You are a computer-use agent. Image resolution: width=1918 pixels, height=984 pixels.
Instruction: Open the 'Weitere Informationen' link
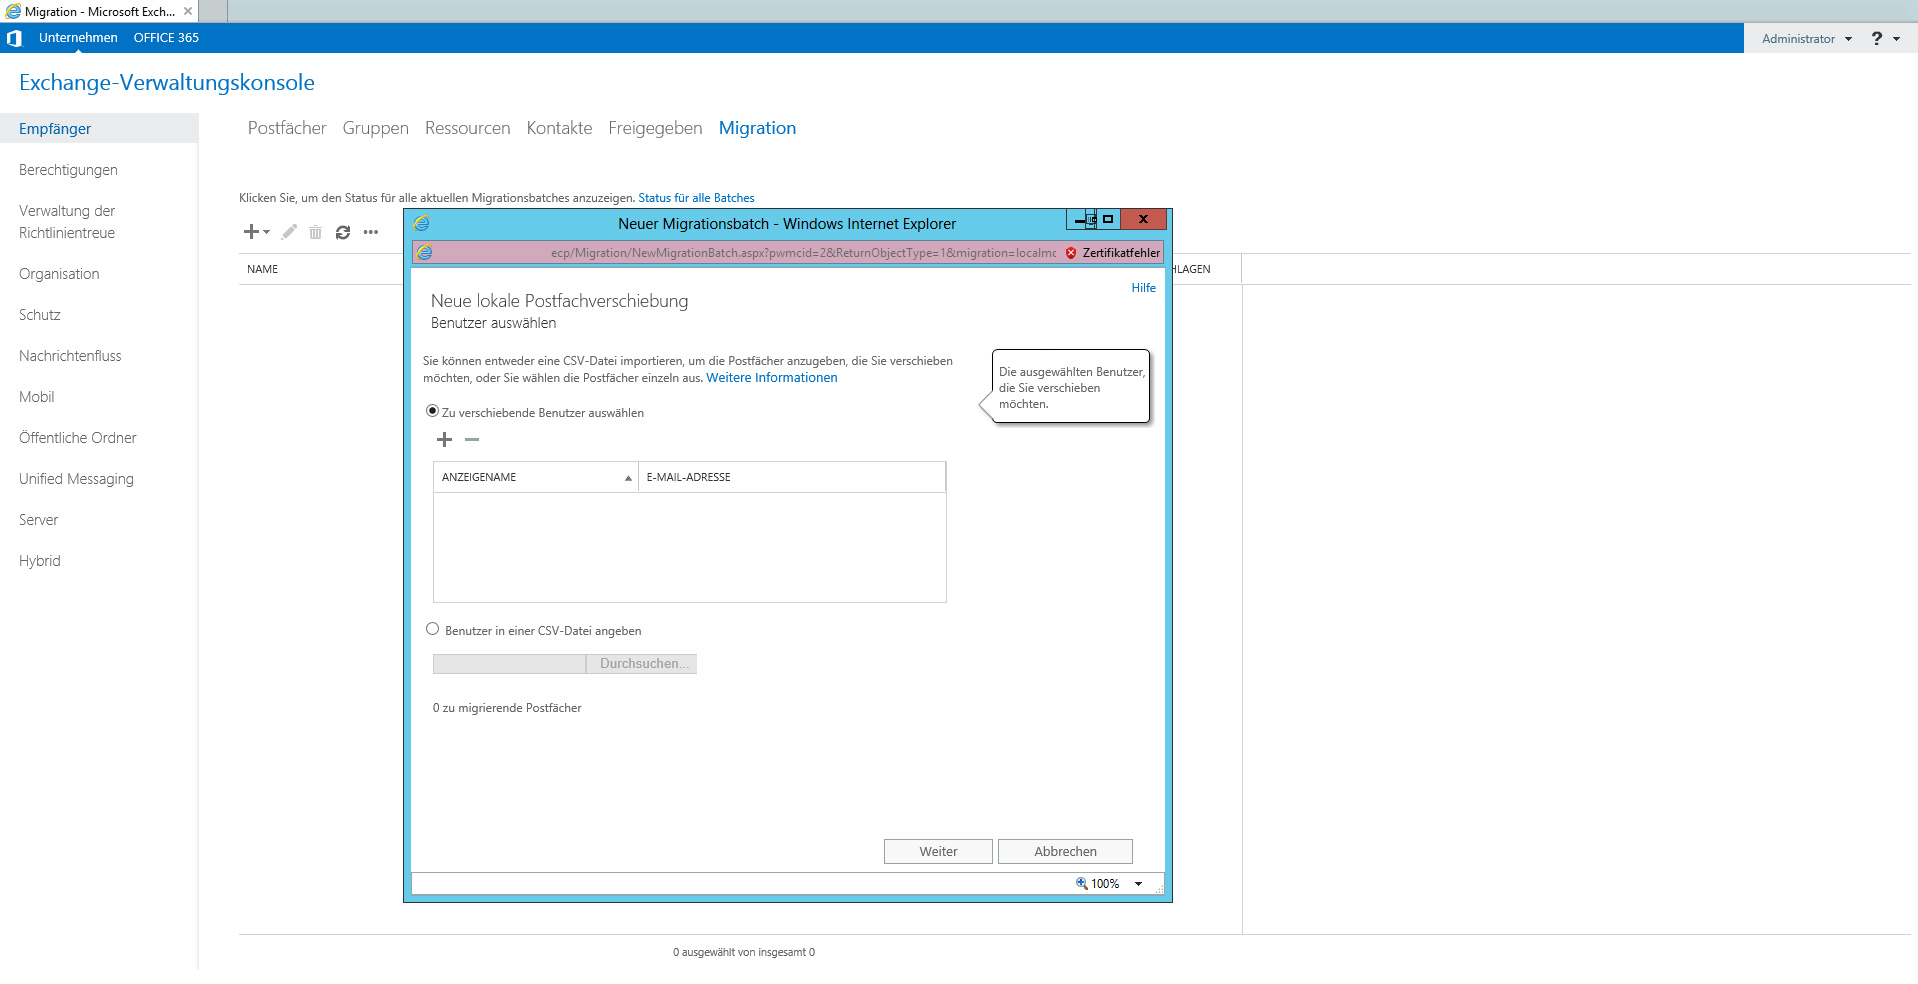pyautogui.click(x=771, y=378)
